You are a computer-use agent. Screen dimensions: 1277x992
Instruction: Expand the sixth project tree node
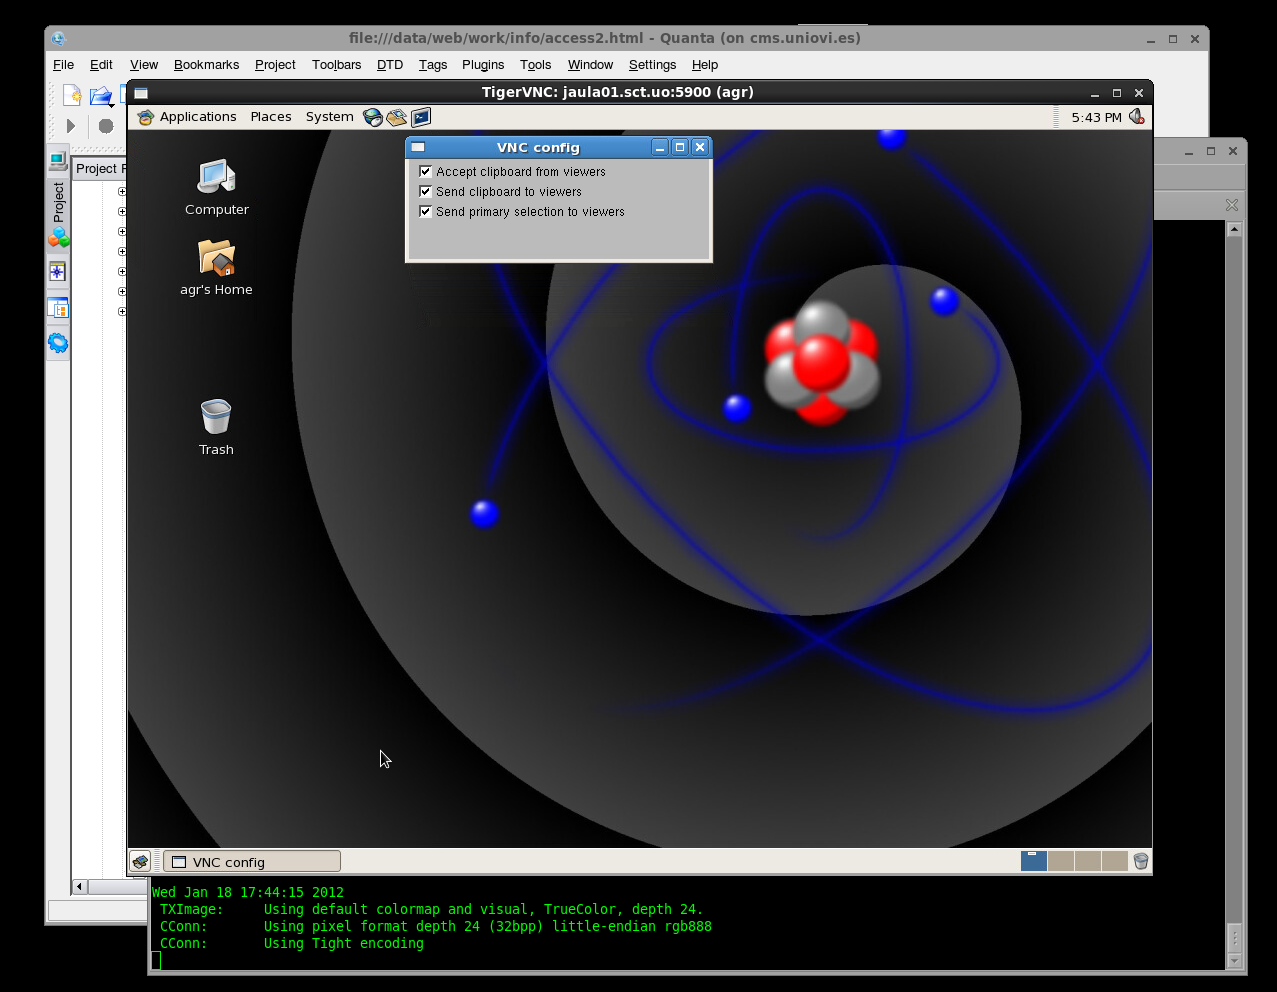(x=122, y=291)
